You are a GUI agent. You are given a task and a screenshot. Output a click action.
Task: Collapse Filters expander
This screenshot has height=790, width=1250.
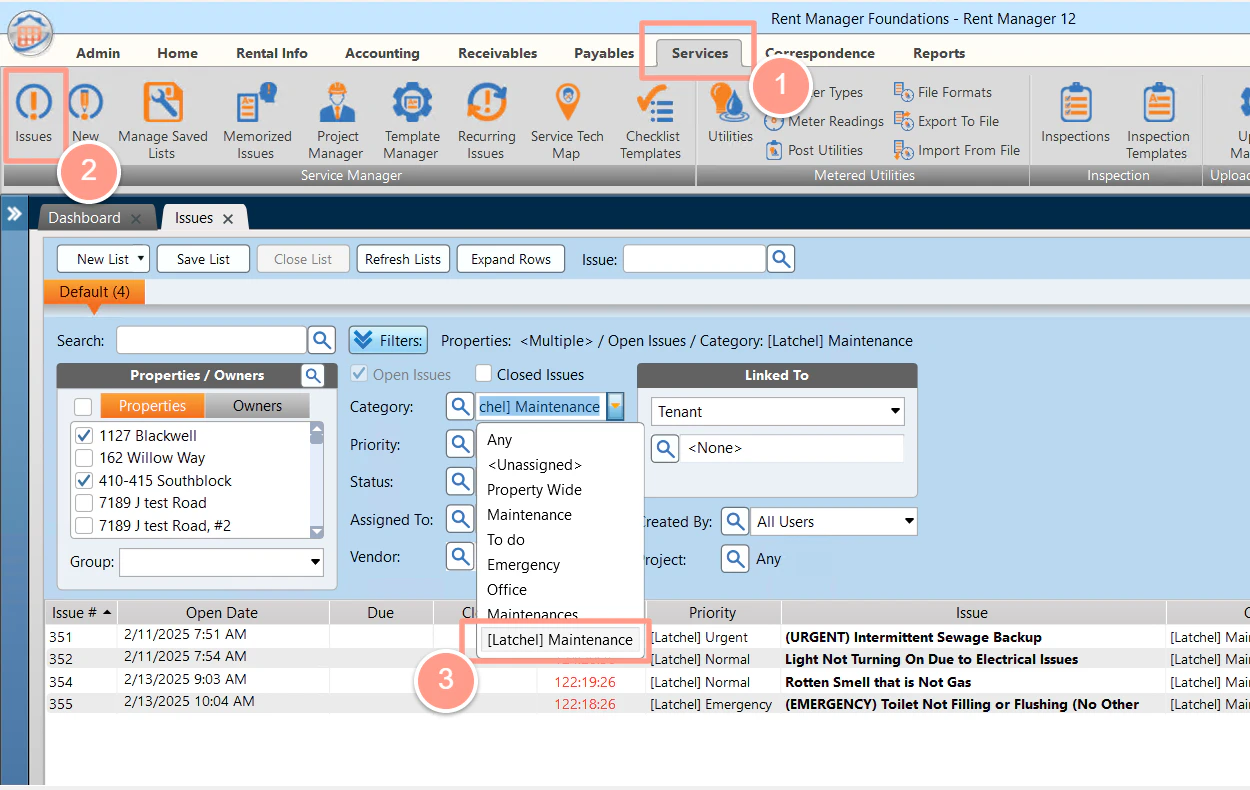point(388,340)
